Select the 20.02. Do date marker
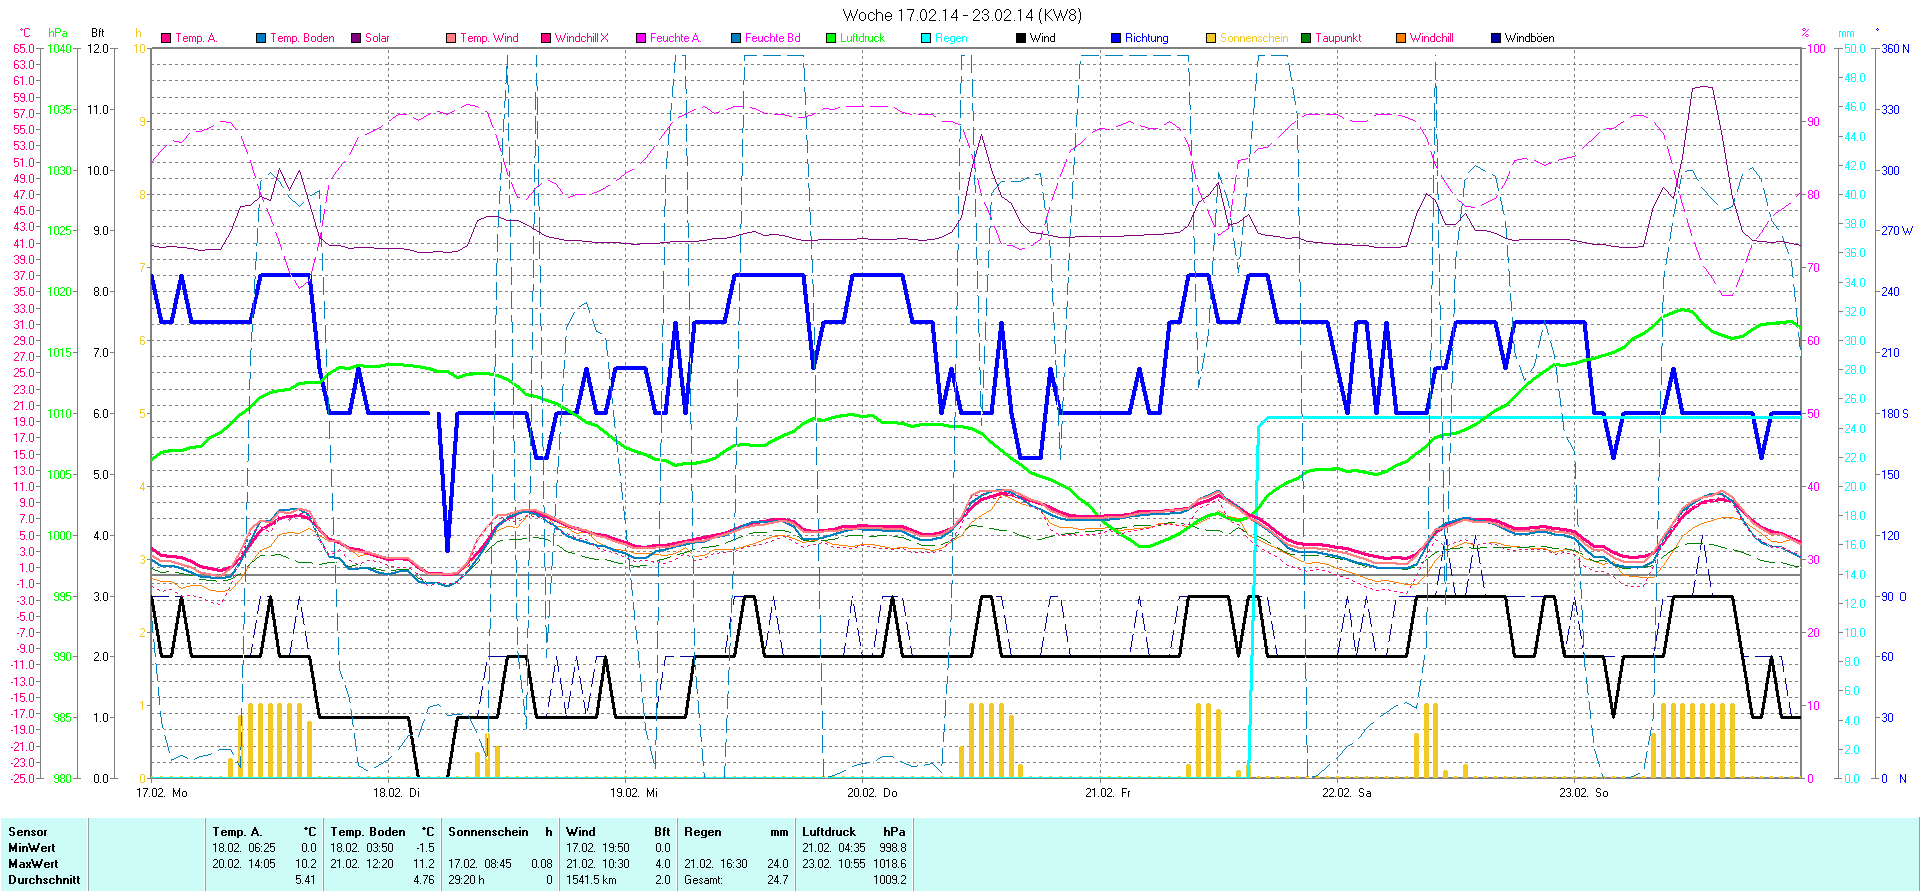Screen dimensions: 1920x891 tap(872, 793)
